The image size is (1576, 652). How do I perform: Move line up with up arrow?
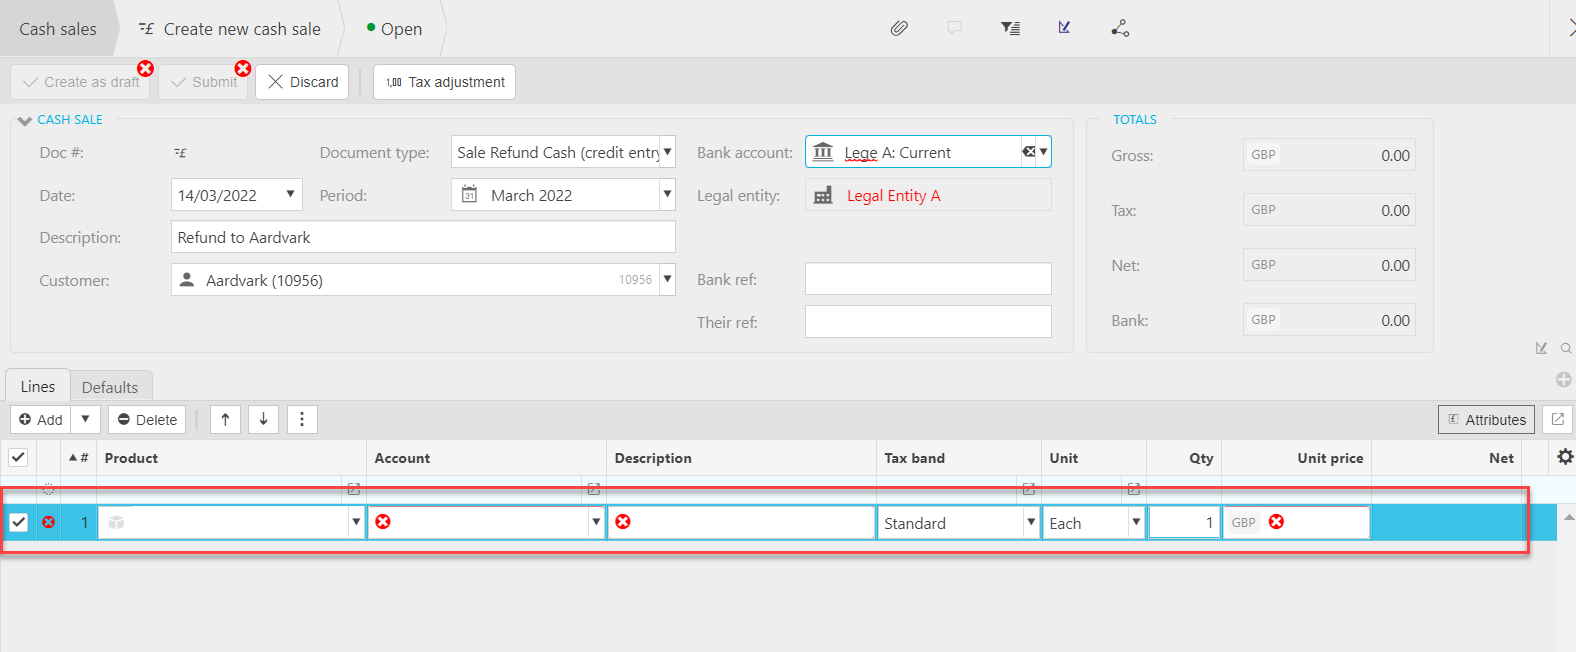point(225,419)
